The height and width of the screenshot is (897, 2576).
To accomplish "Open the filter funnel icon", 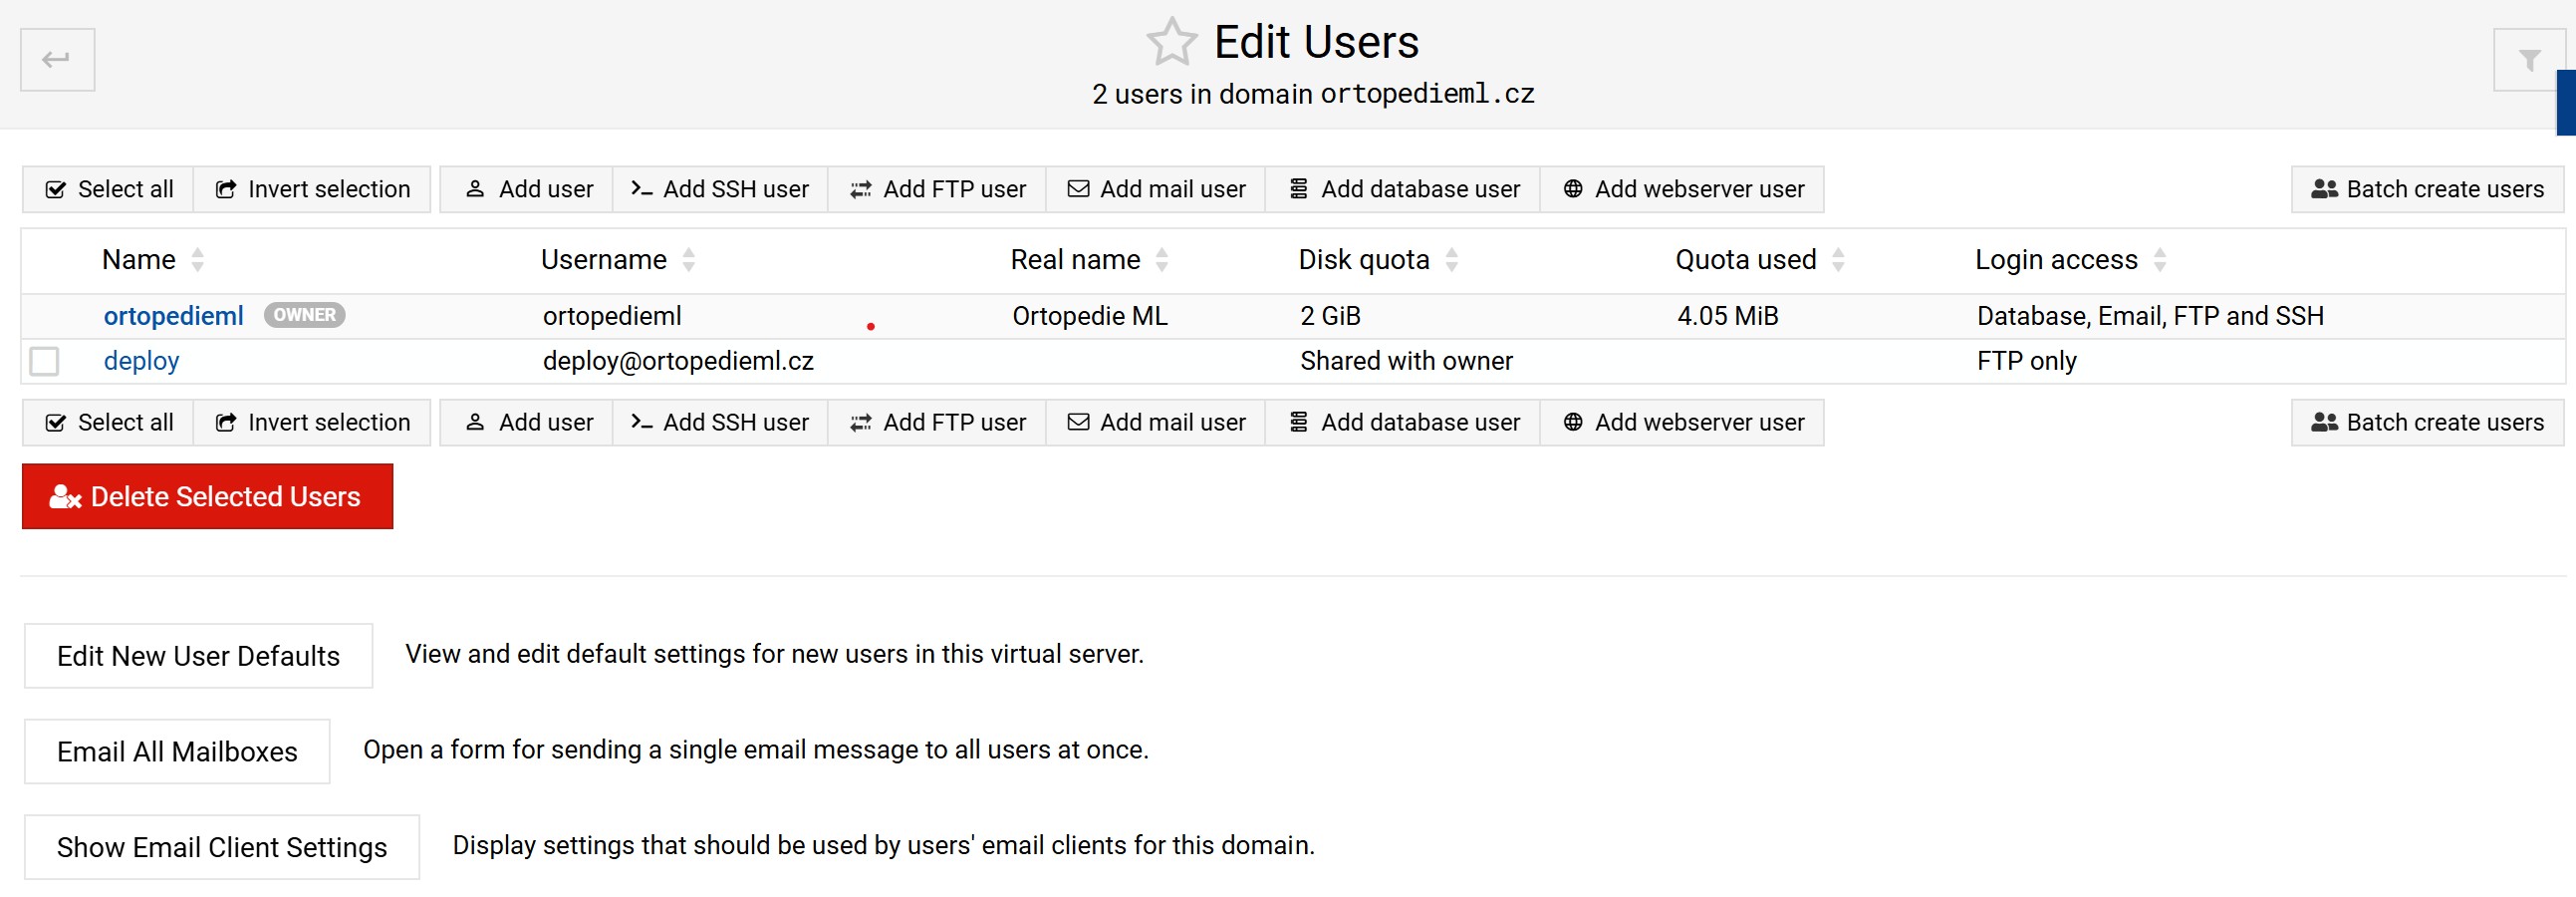I will [2528, 61].
